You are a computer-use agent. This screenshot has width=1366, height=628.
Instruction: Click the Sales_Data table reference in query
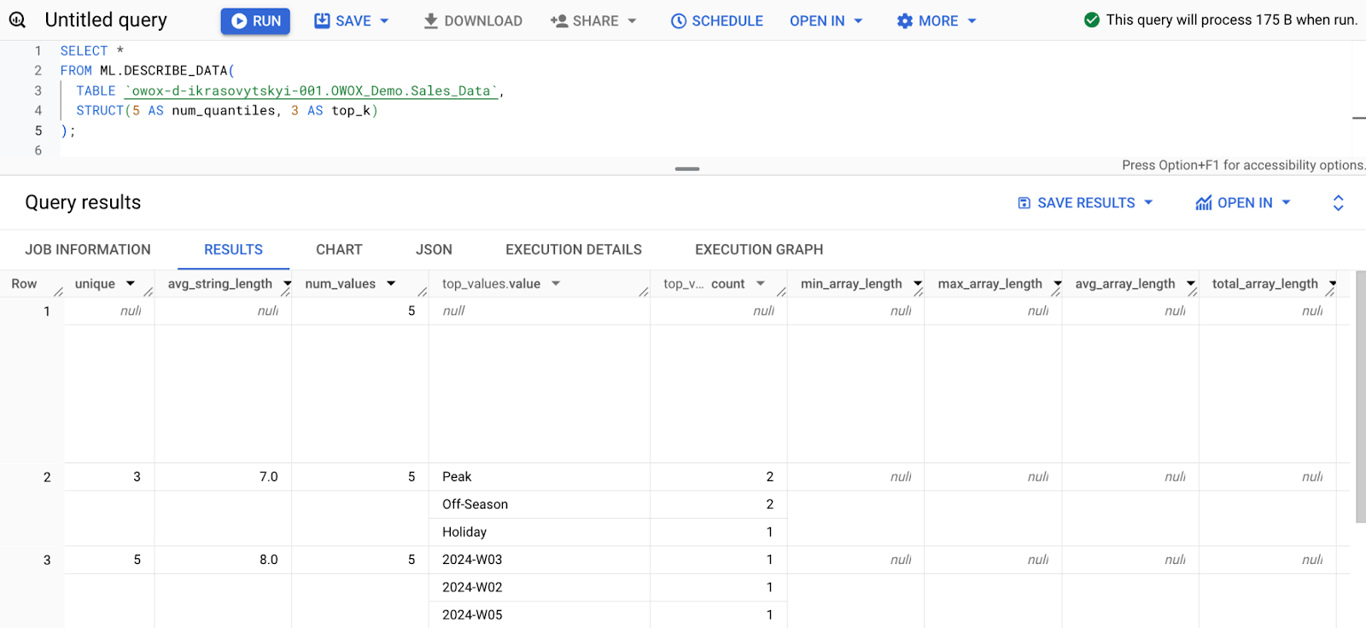click(x=311, y=91)
